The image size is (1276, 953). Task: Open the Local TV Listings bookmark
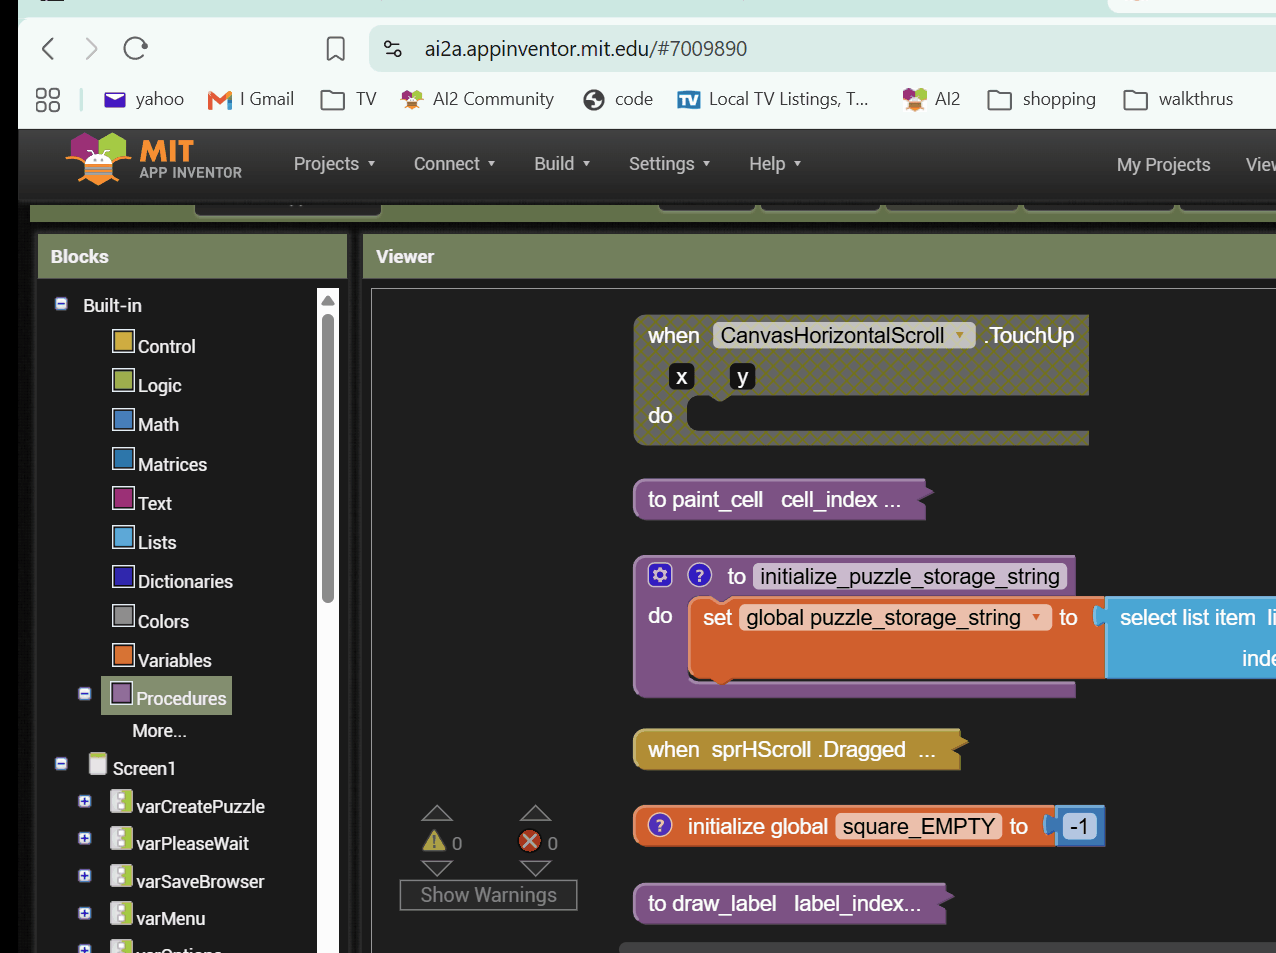click(x=773, y=99)
